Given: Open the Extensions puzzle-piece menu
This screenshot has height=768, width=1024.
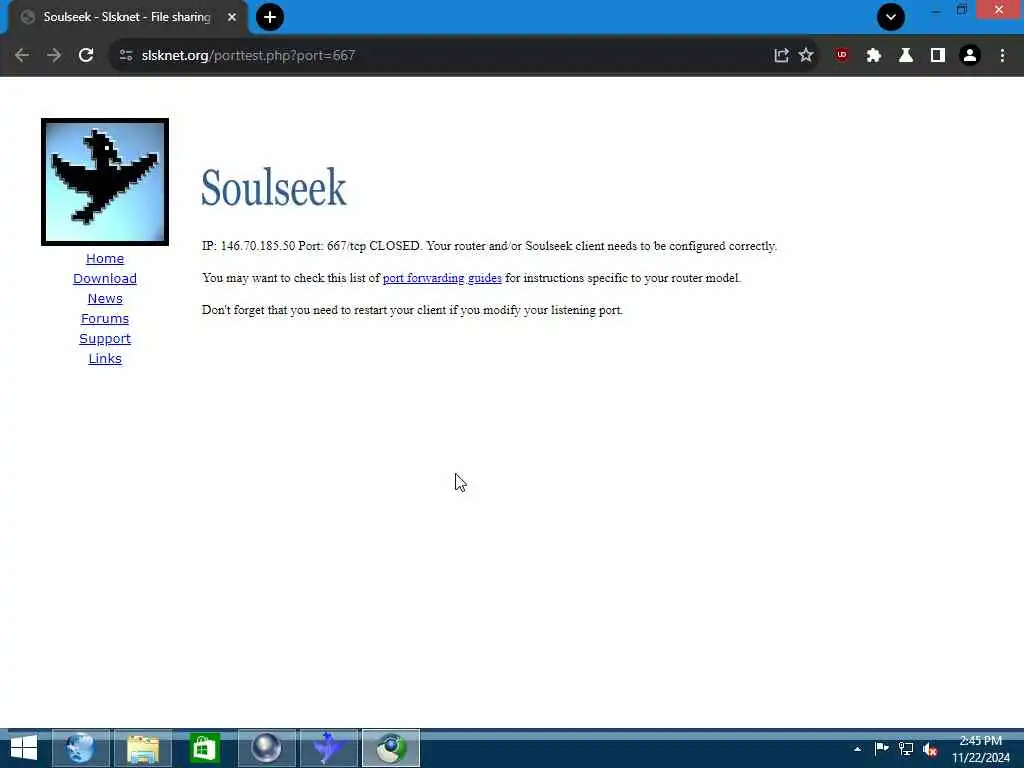Looking at the screenshot, I should coord(874,56).
